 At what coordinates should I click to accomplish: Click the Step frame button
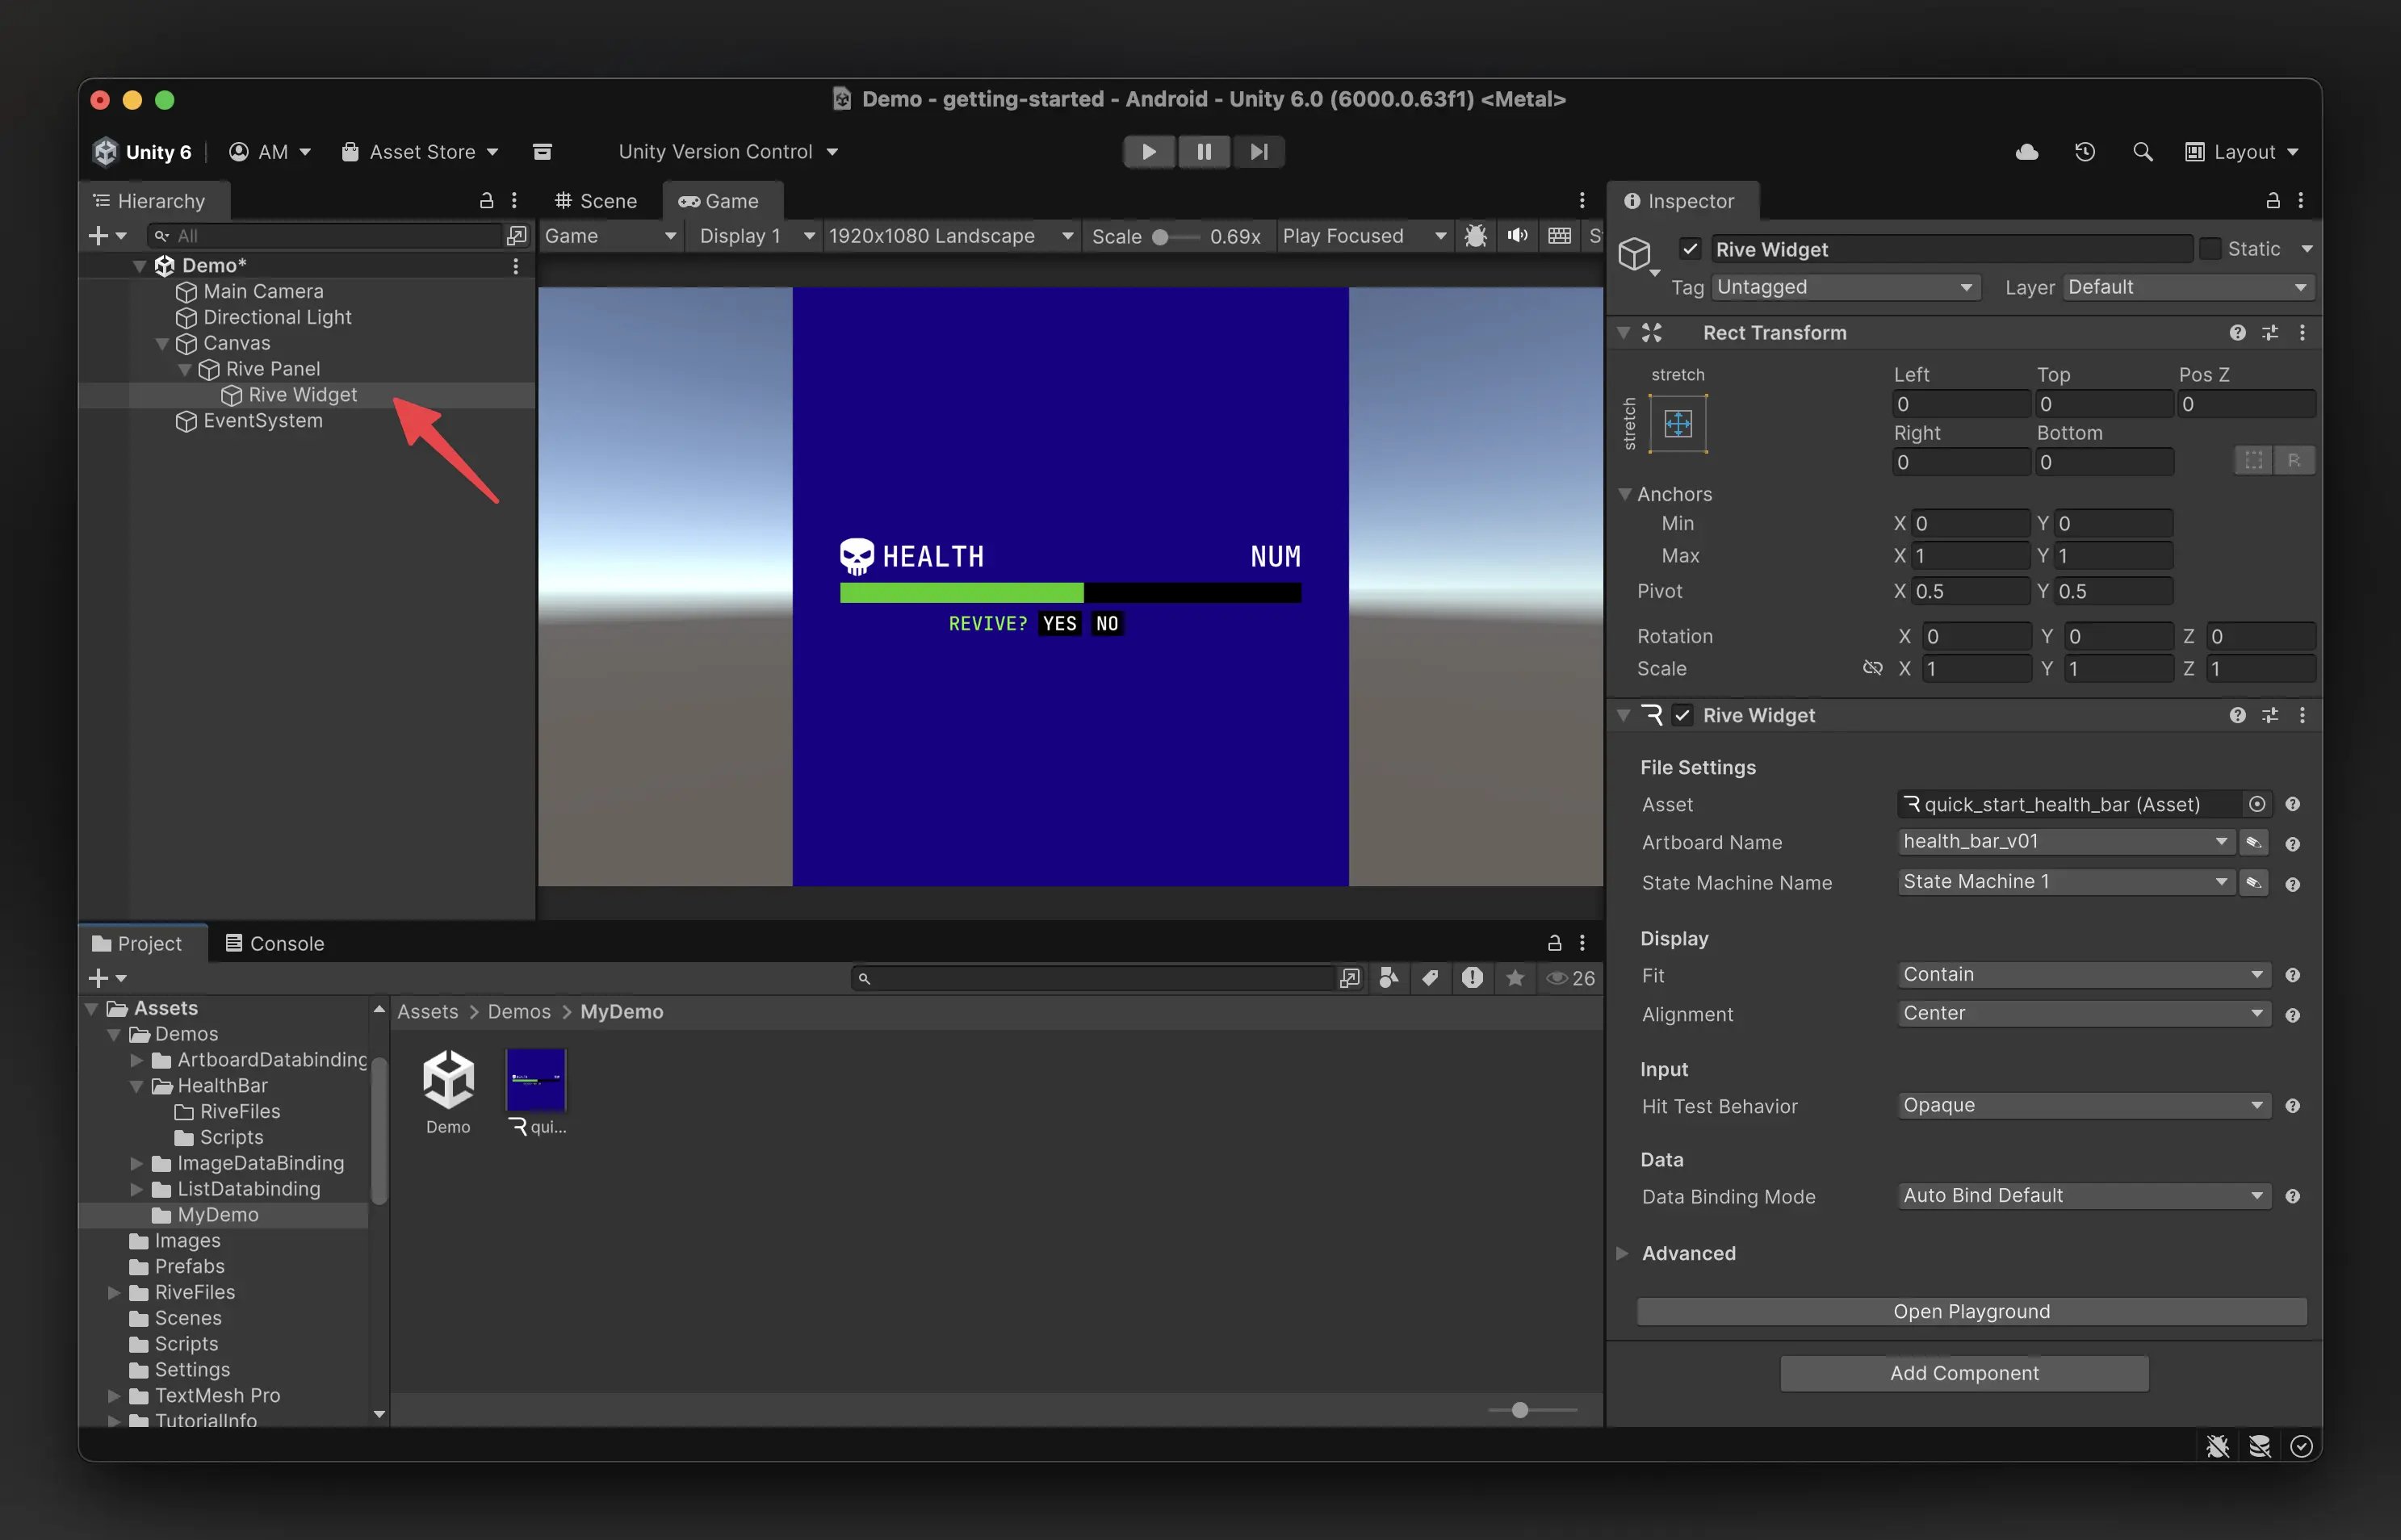click(1259, 152)
